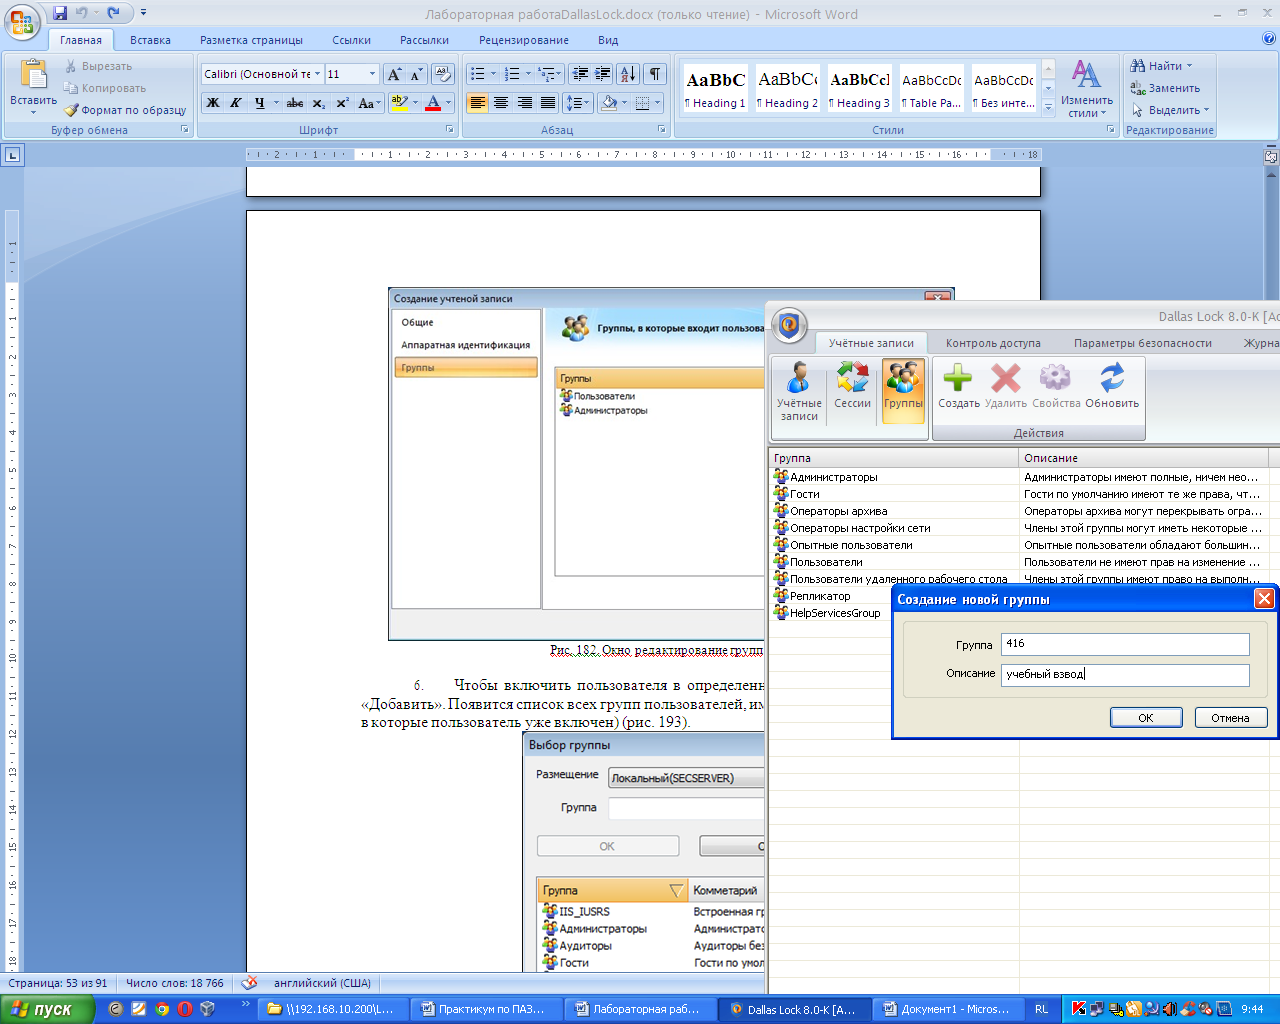
Task: Click the red font color button
Action: point(433,103)
